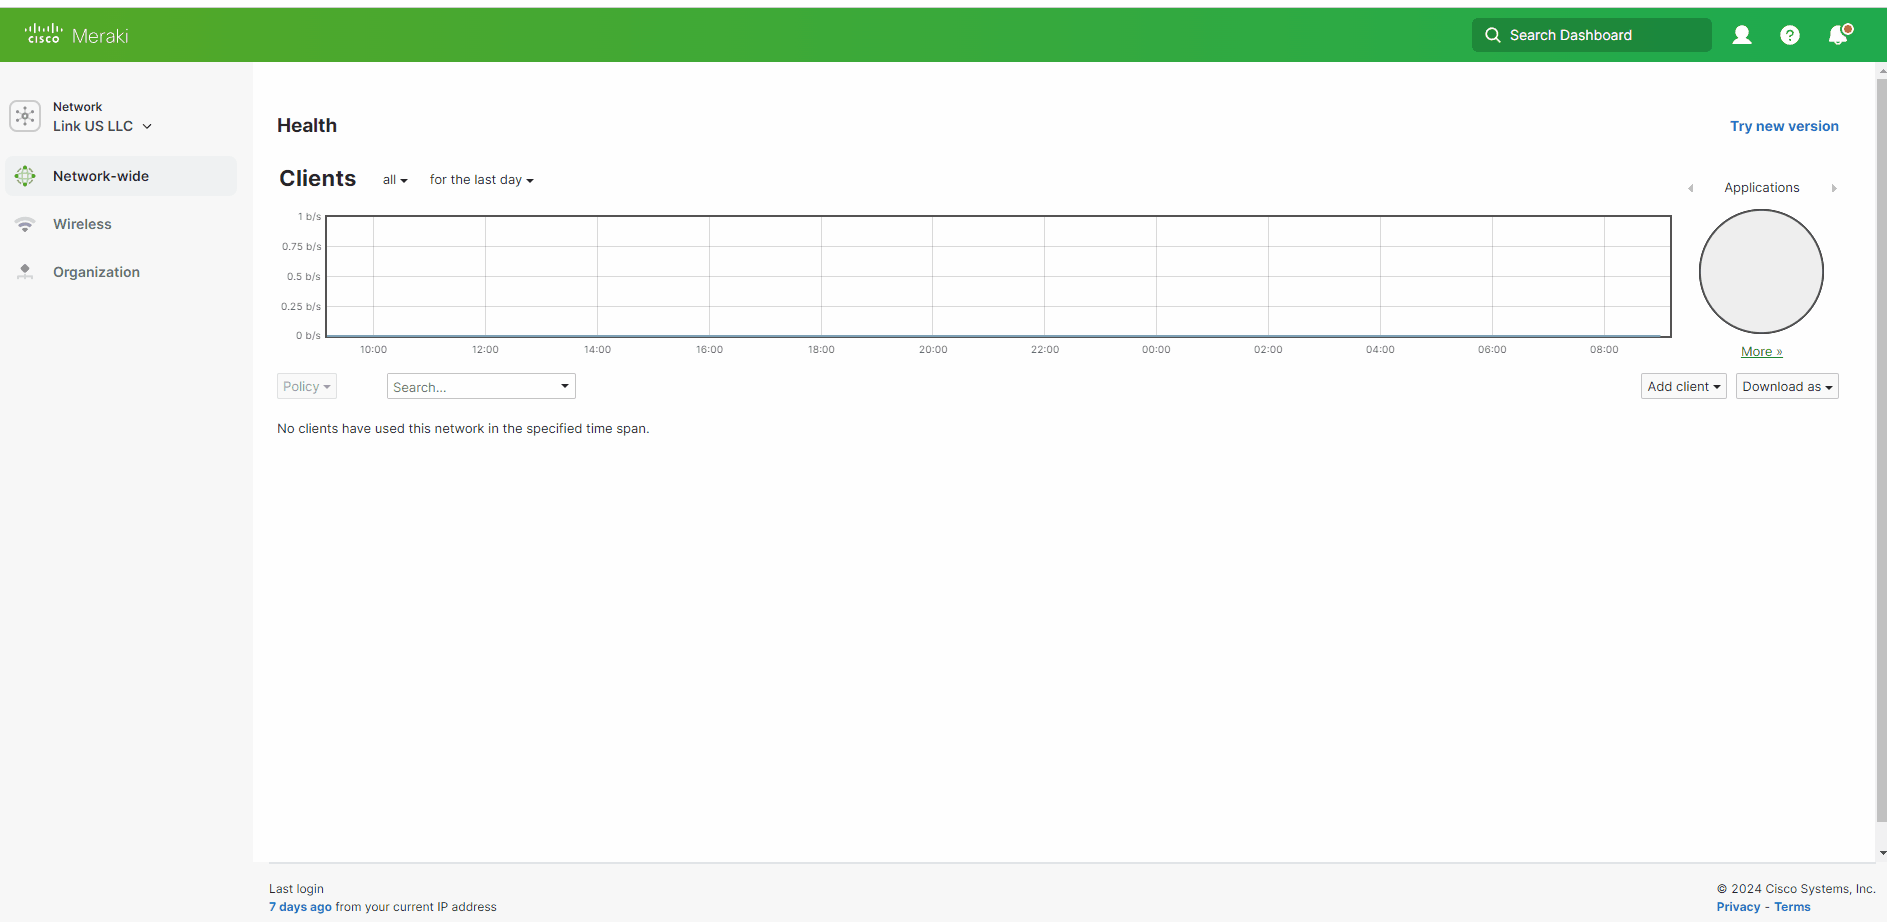The height and width of the screenshot is (922, 1887).
Task: Click the network selector icon
Action: (25, 116)
